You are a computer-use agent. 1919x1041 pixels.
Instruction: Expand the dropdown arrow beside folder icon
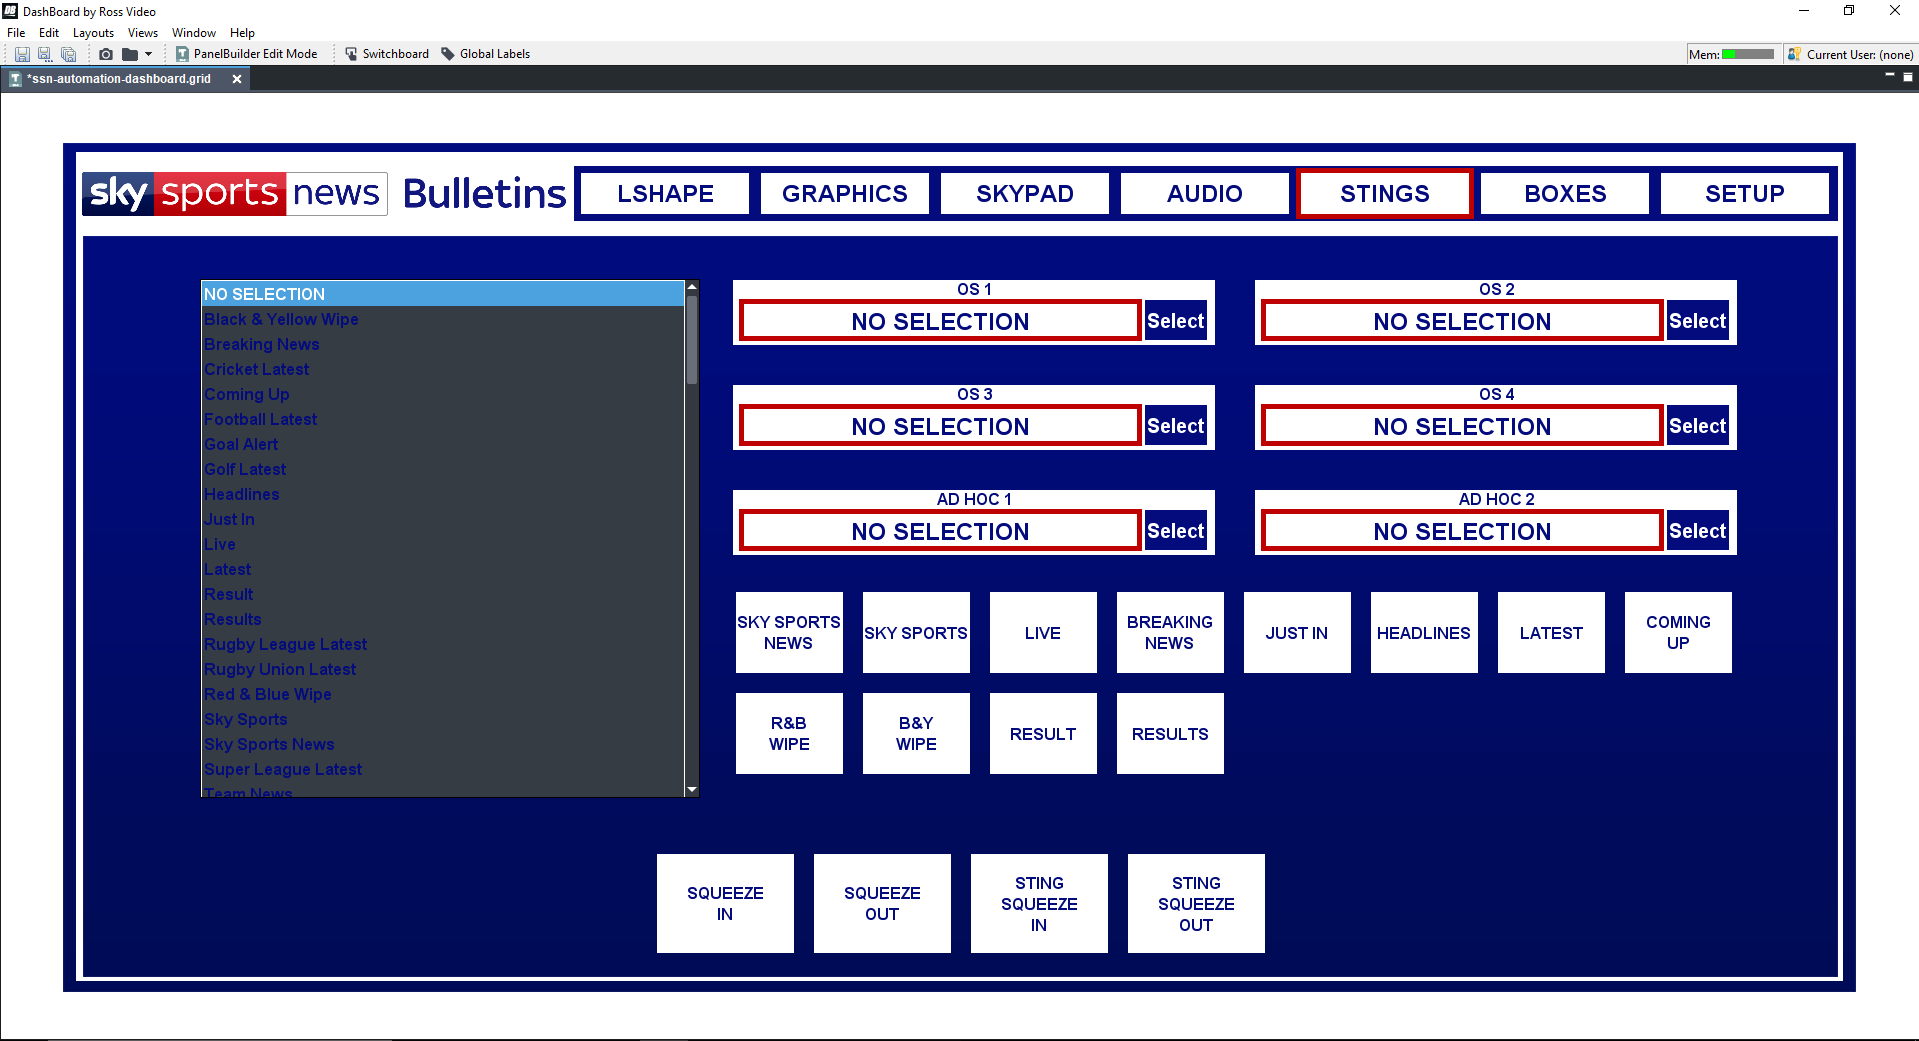(x=149, y=54)
